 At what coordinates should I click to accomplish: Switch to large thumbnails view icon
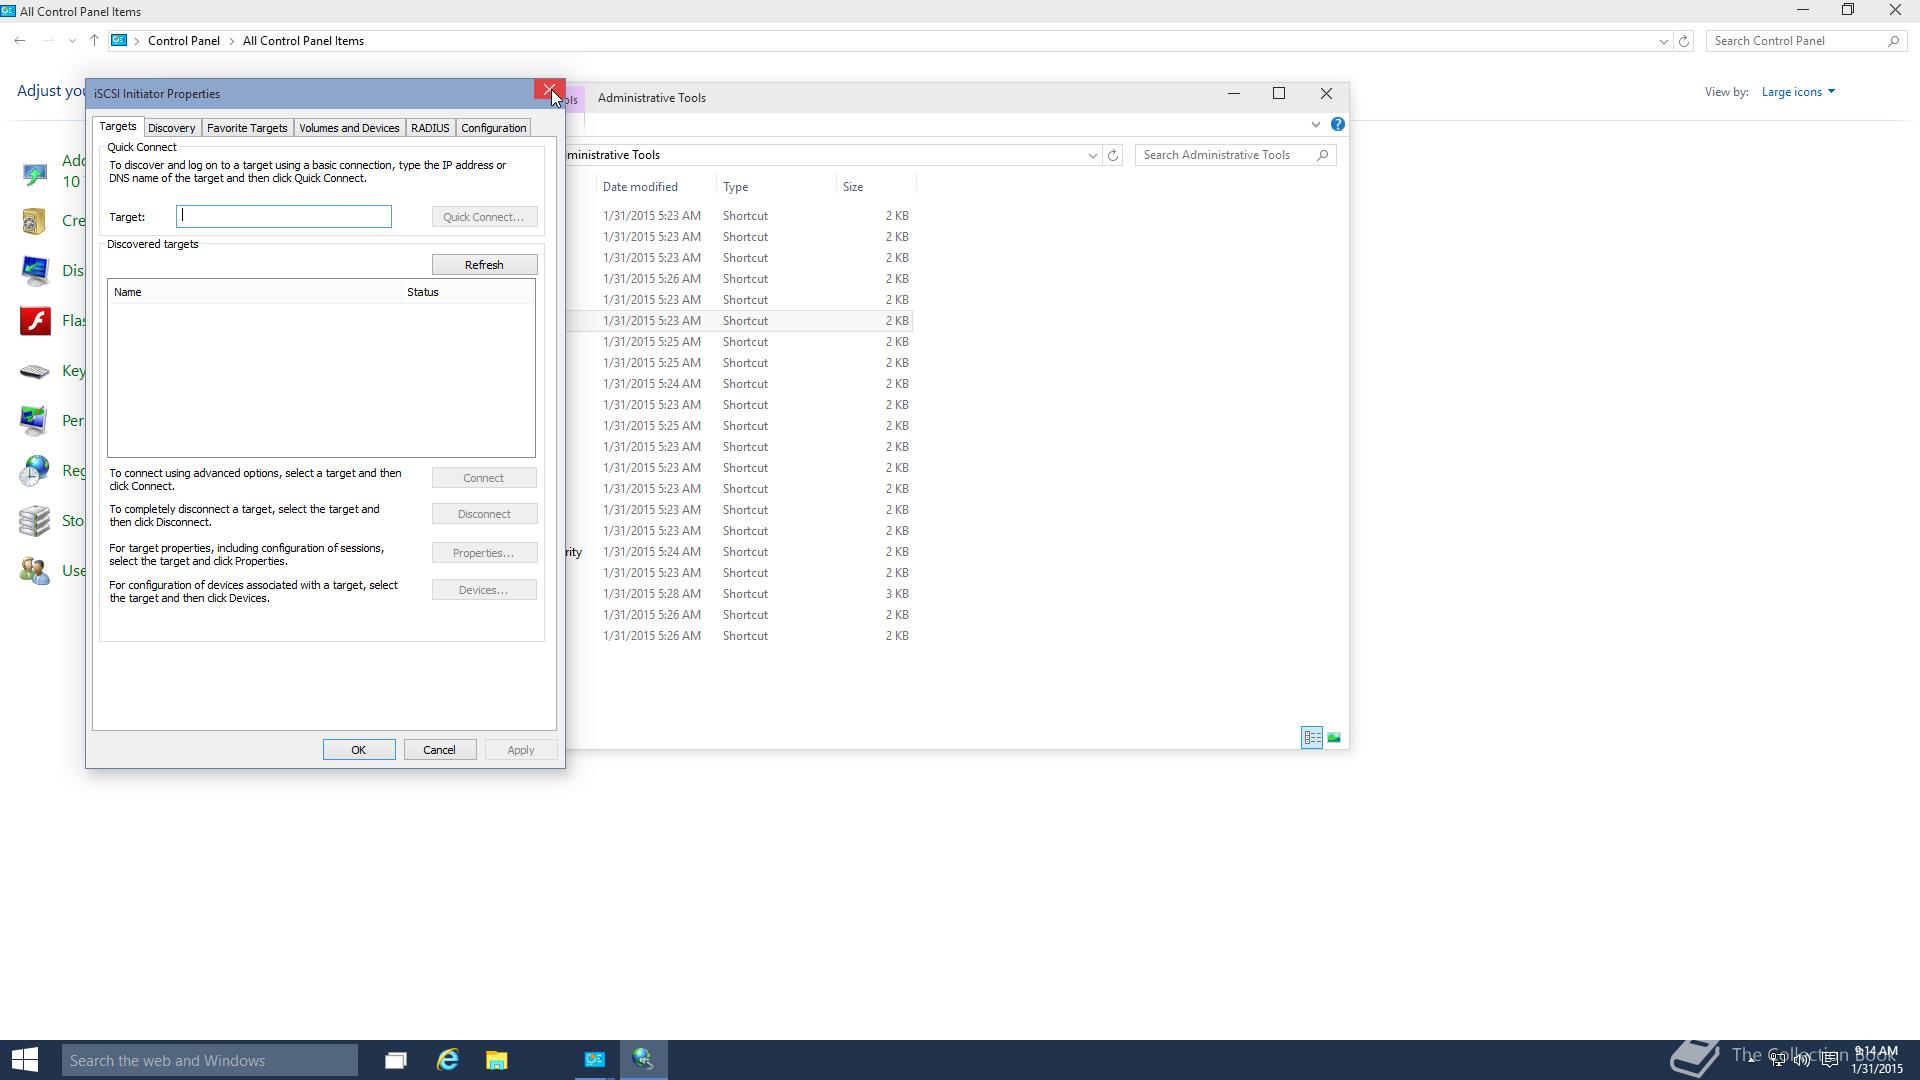pyautogui.click(x=1334, y=738)
